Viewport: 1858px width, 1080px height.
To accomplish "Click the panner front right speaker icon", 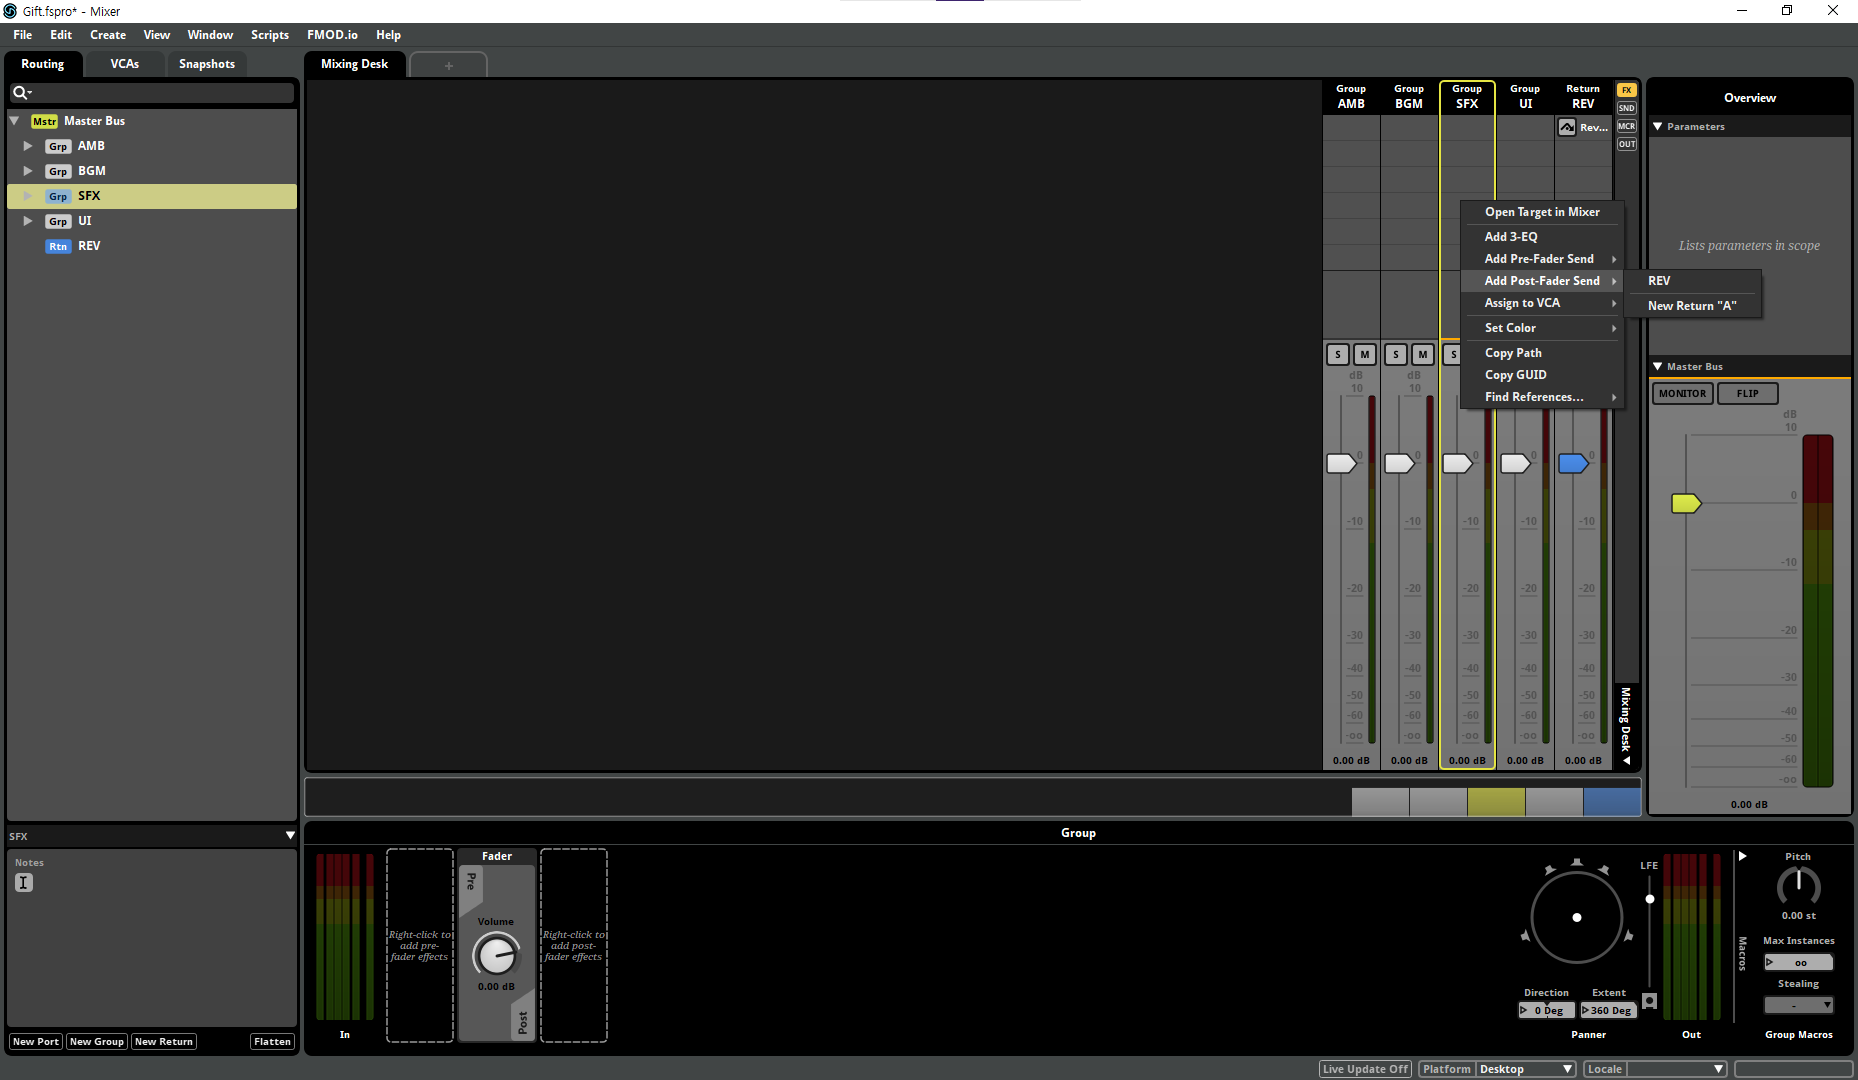I will point(1604,870).
